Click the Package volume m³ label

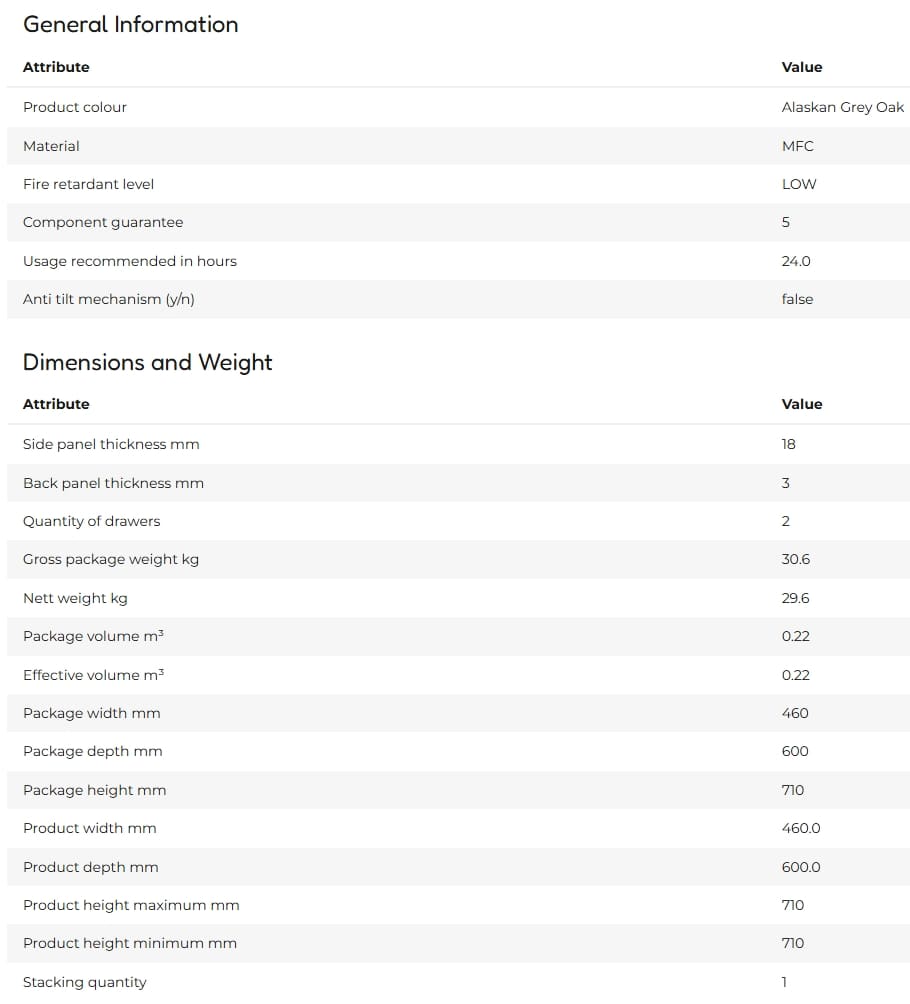click(x=93, y=636)
